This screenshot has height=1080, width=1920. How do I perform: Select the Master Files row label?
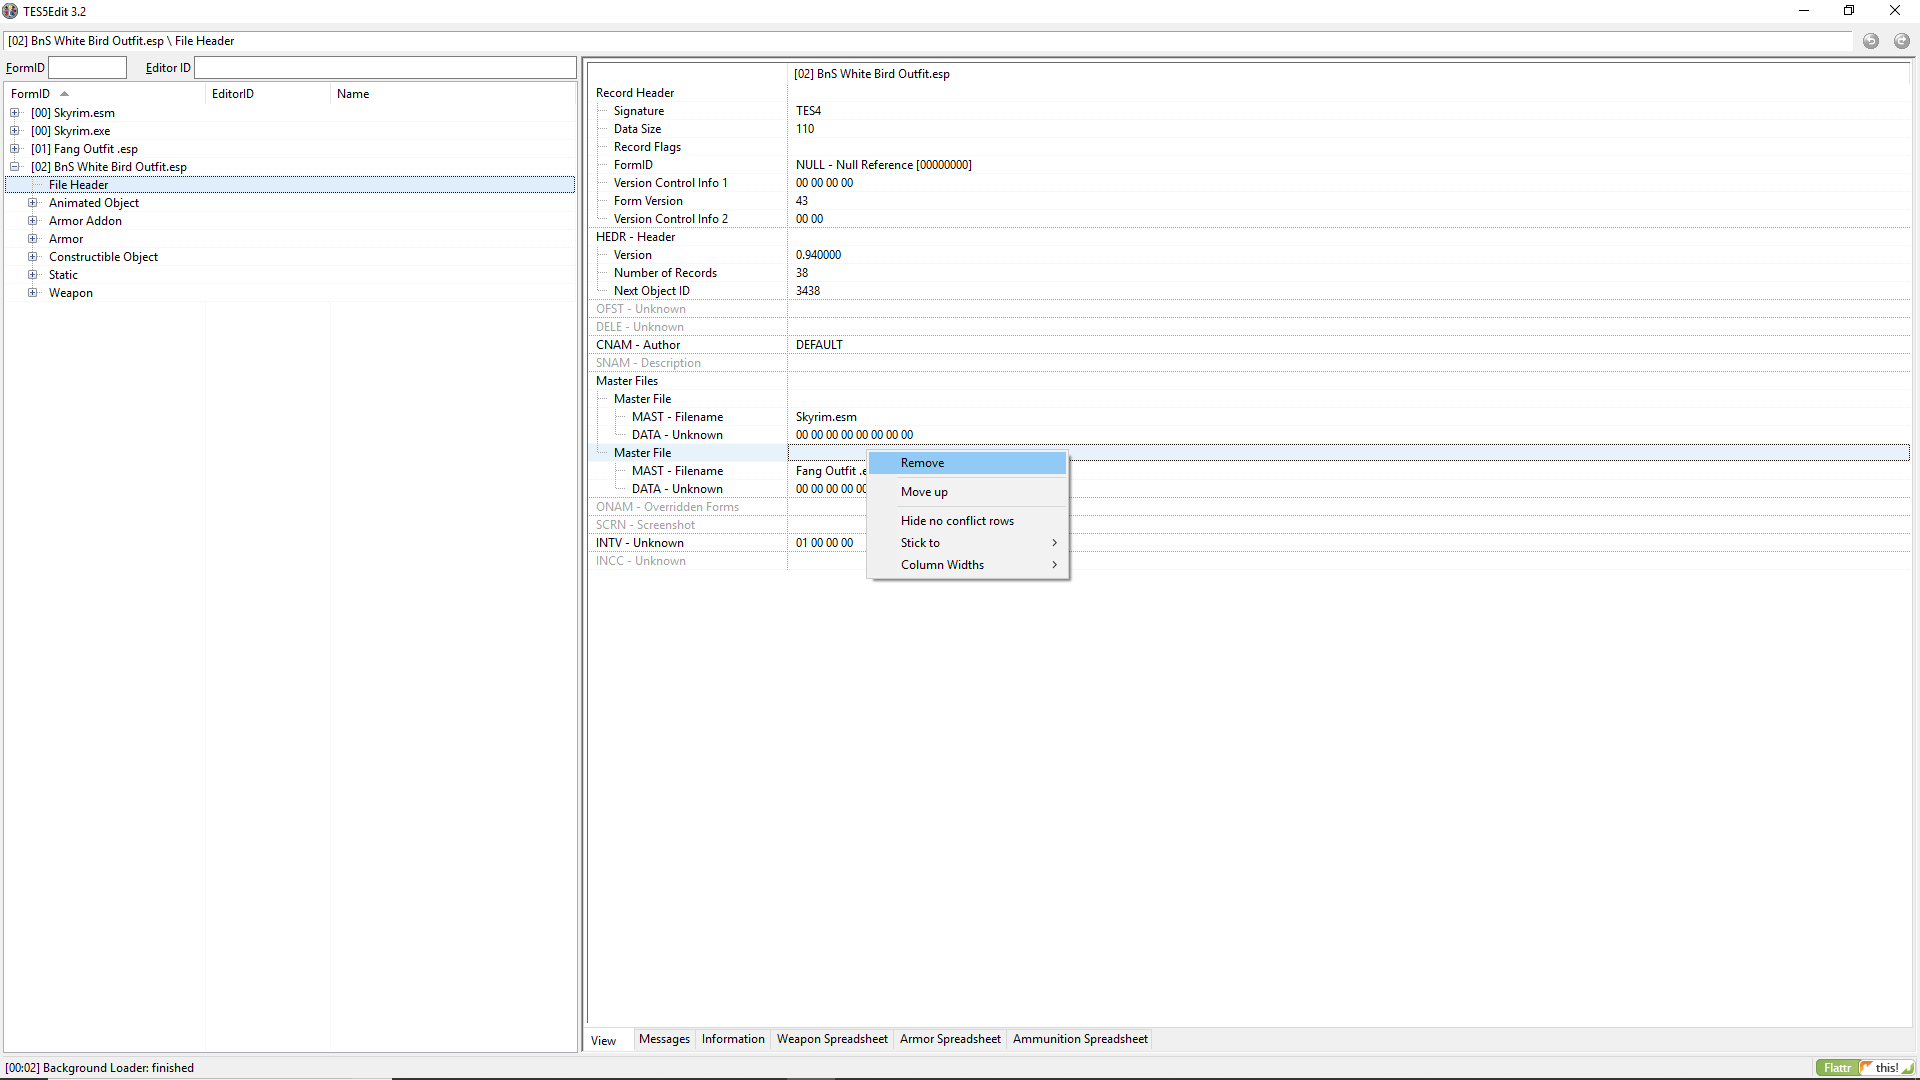tap(627, 381)
